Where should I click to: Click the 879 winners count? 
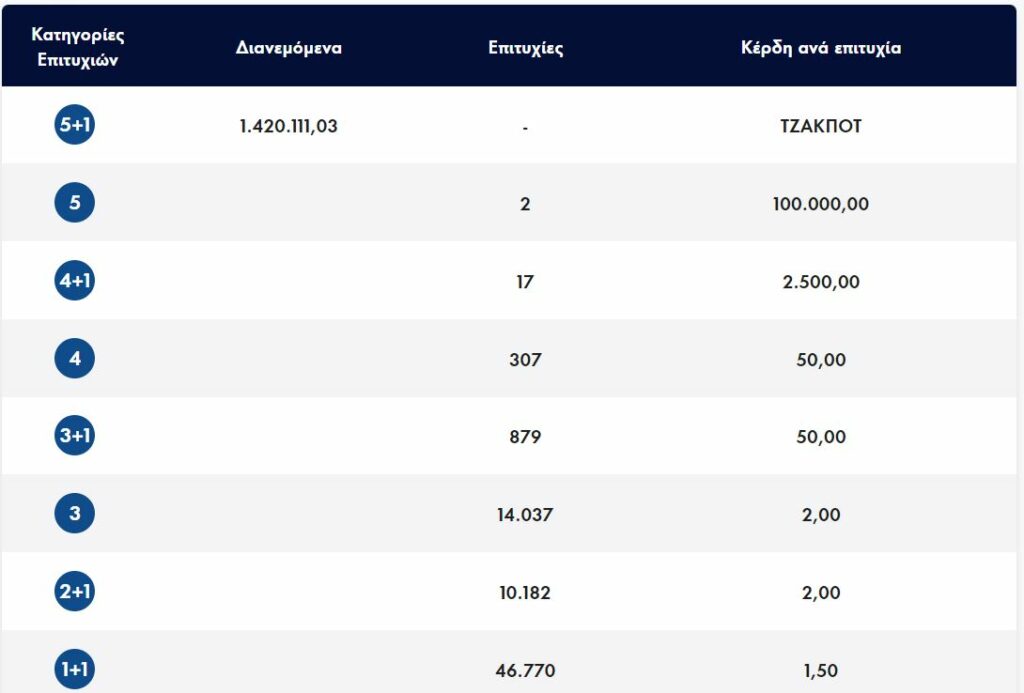point(525,437)
